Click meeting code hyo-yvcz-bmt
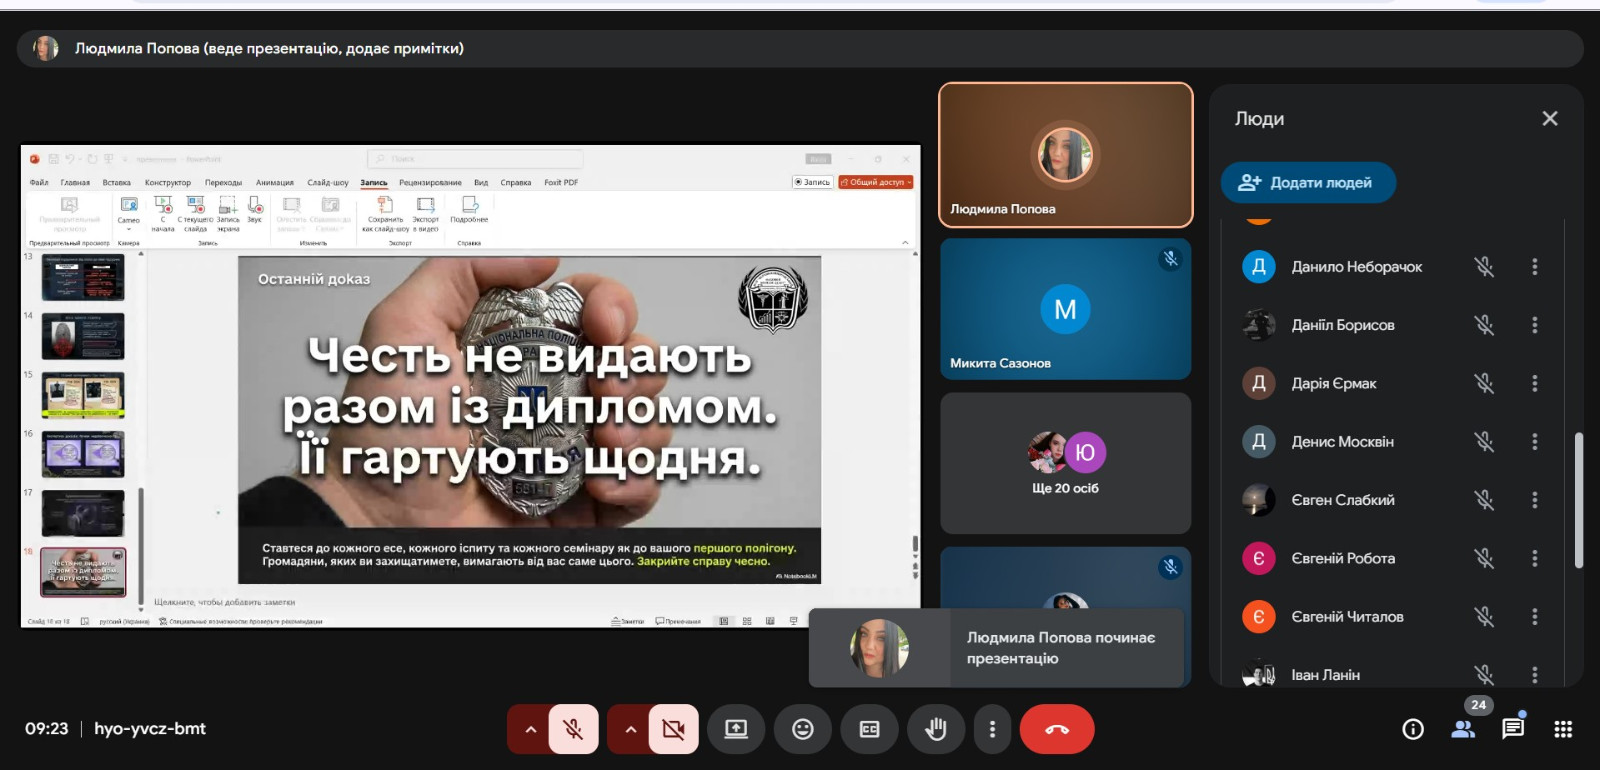This screenshot has width=1600, height=770. (150, 729)
